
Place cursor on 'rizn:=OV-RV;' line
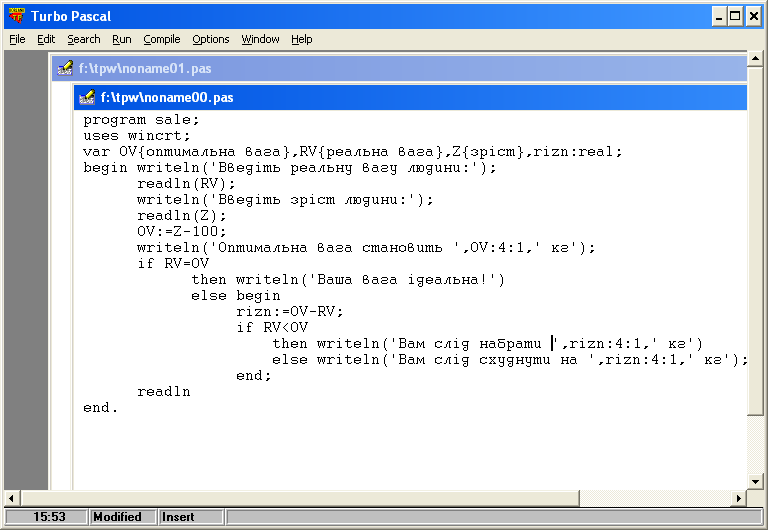click(x=289, y=312)
